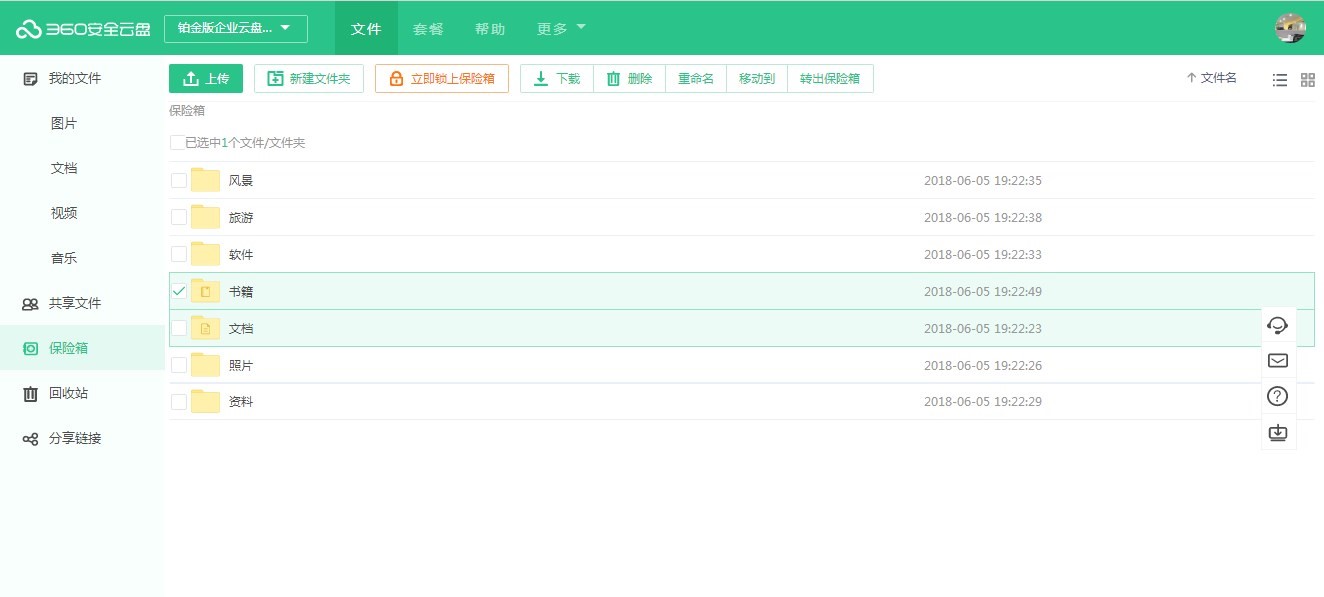Switch to grid view layout icon
1324x597 pixels.
coord(1307,80)
